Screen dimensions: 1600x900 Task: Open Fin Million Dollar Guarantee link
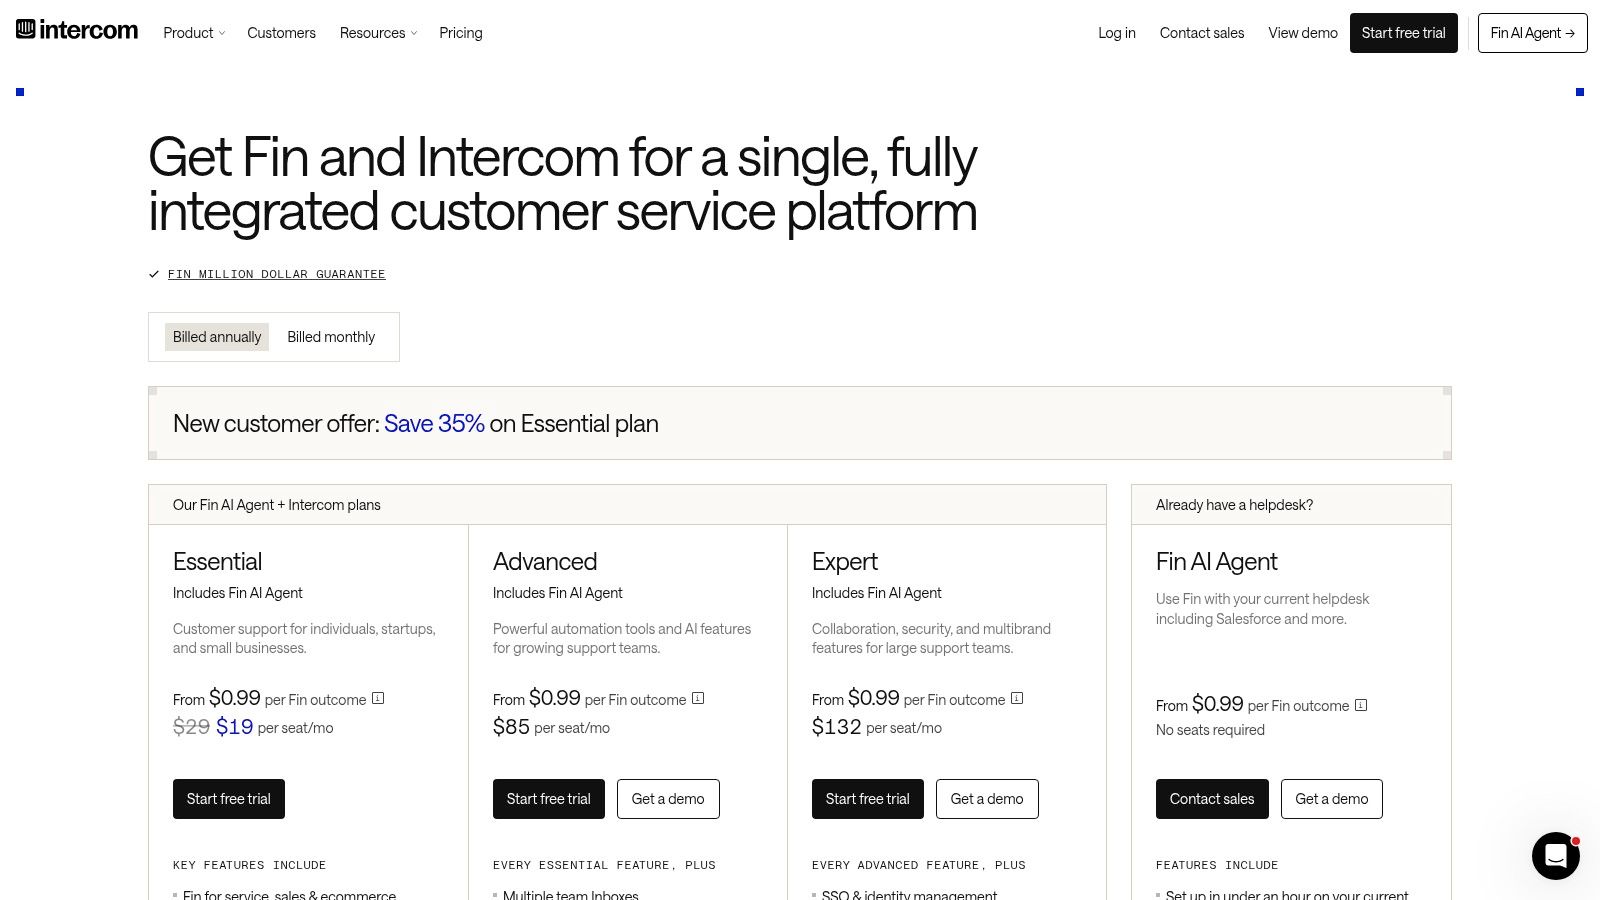click(x=277, y=274)
